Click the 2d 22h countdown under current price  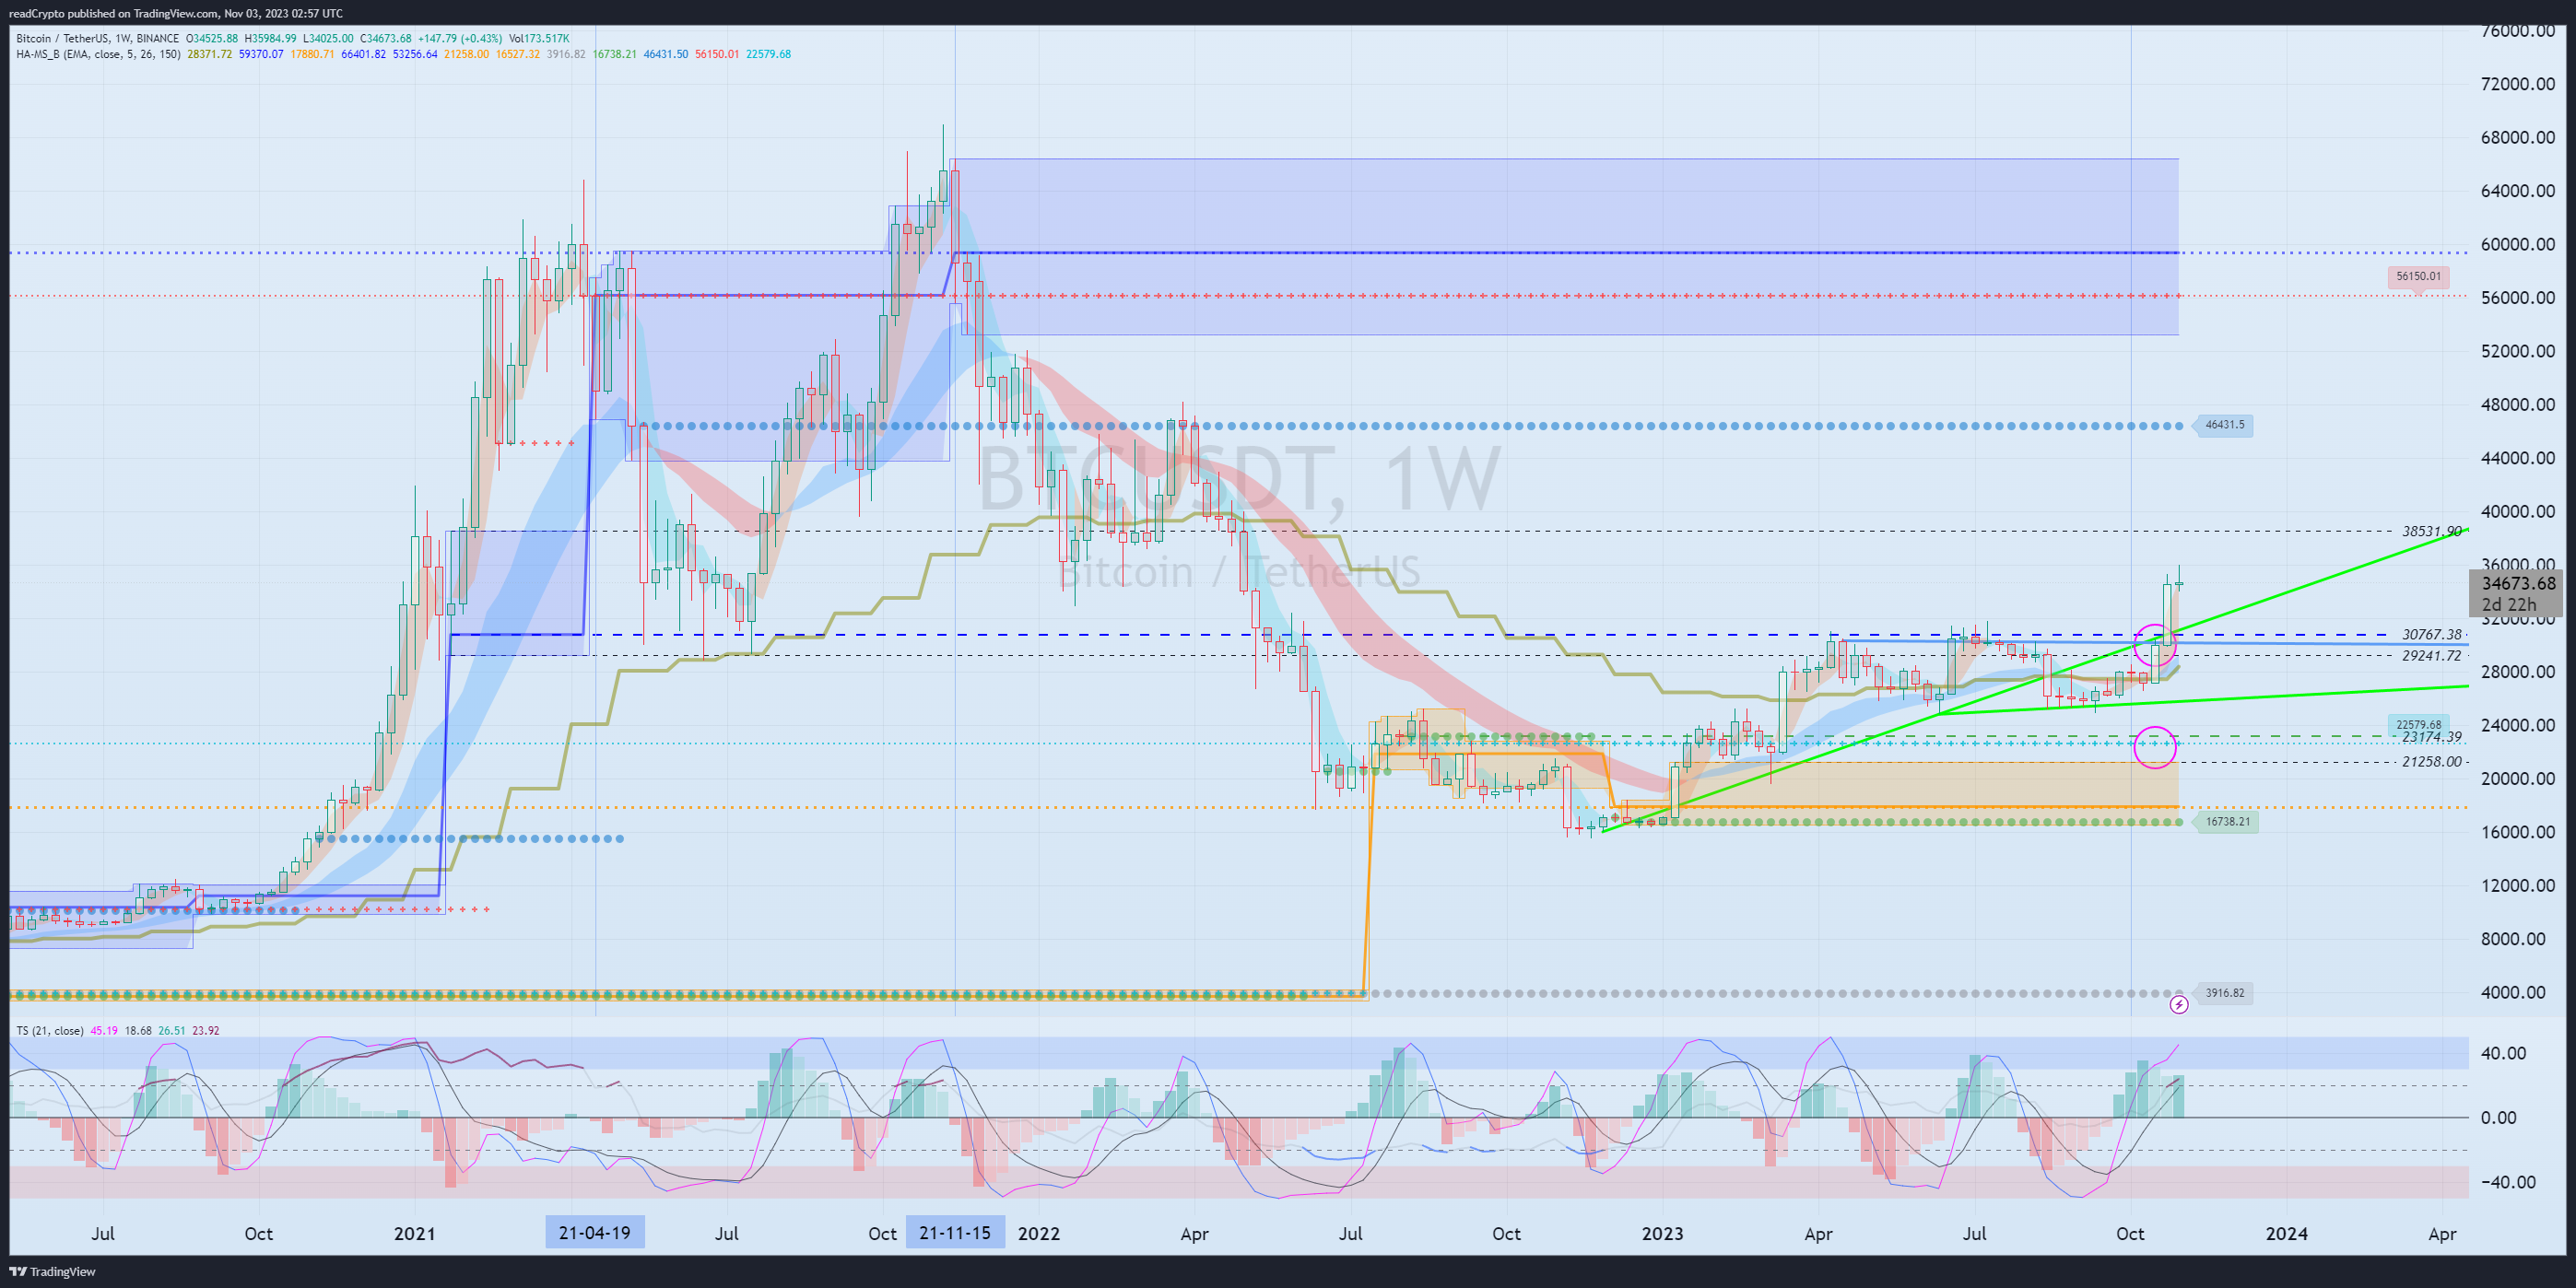tap(2509, 604)
